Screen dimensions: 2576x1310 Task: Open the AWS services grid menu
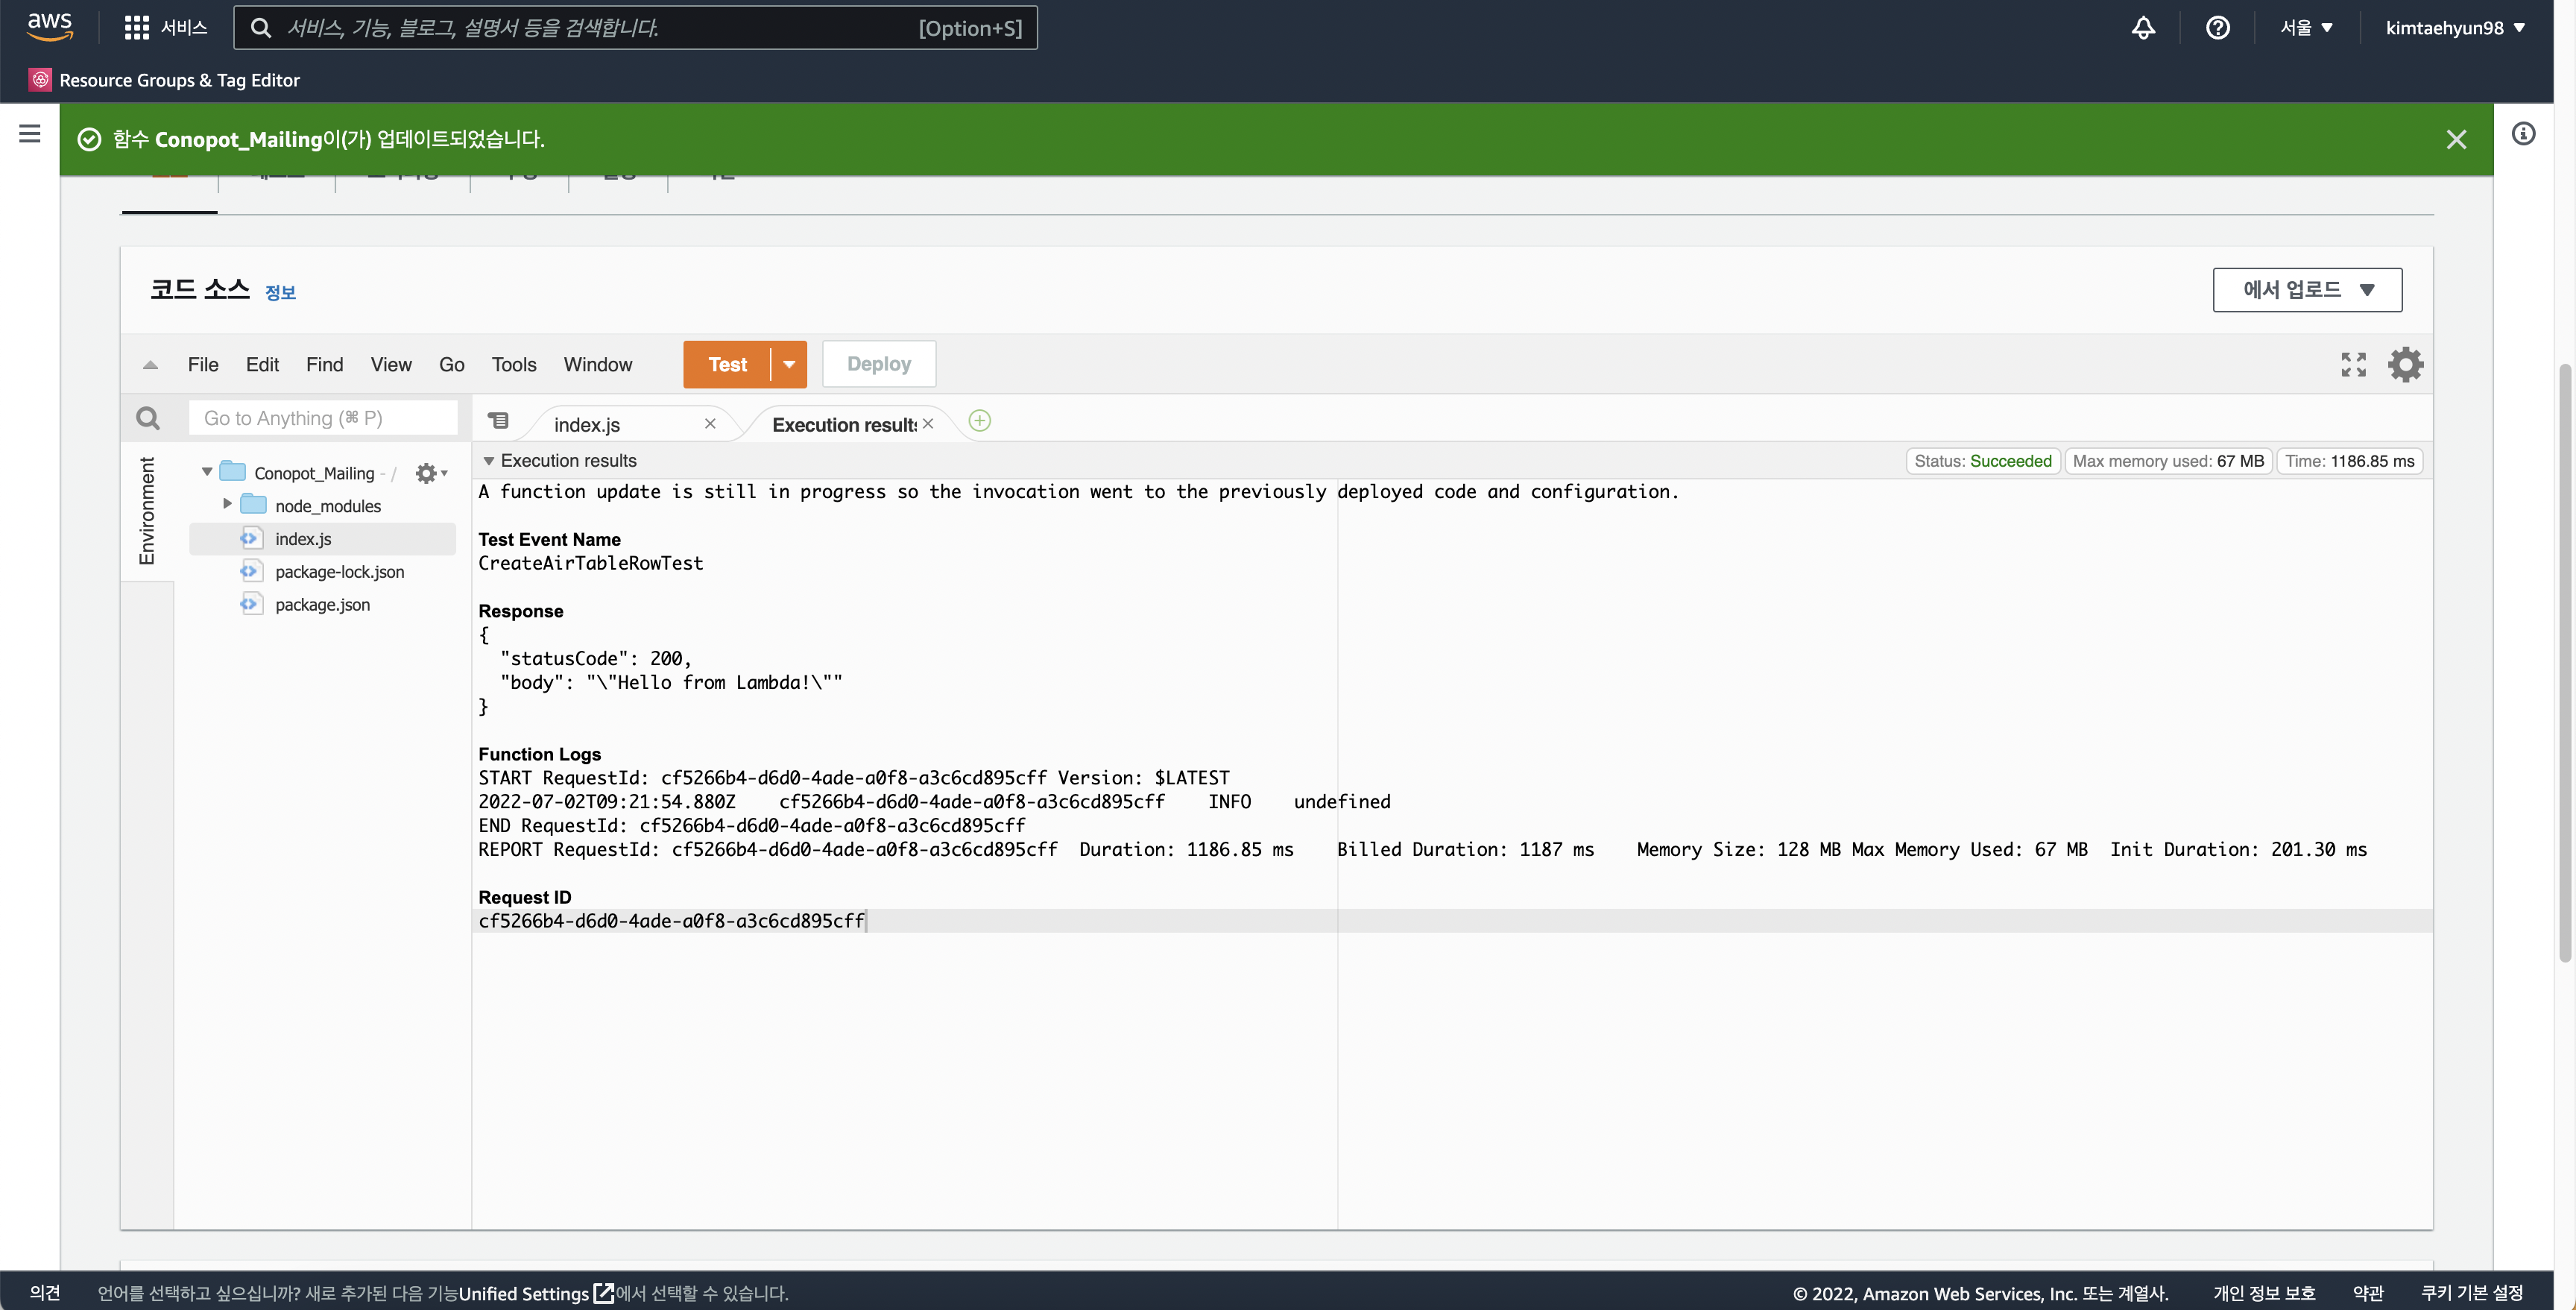coord(137,27)
